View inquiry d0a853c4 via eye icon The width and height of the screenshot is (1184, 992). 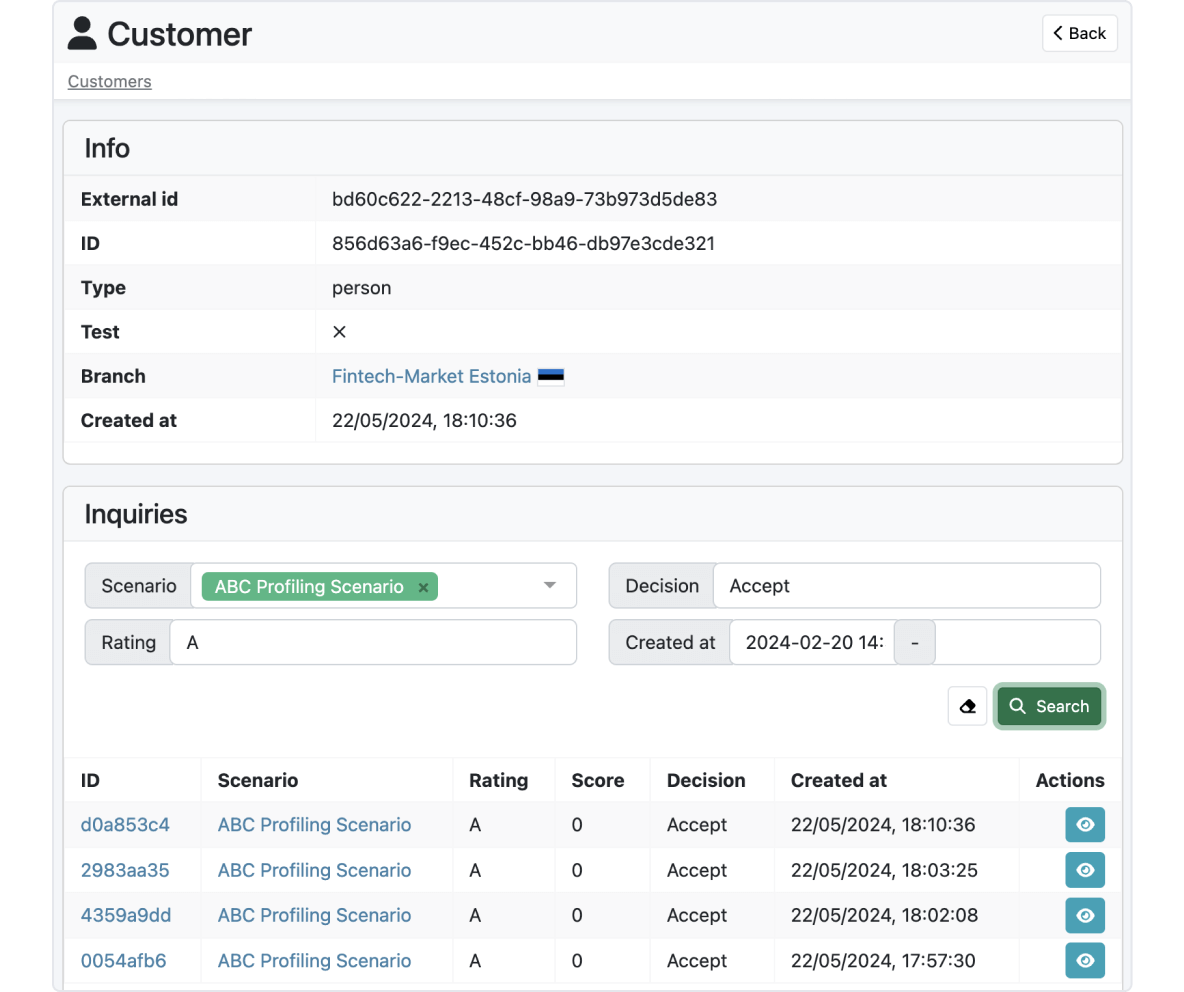click(1085, 824)
